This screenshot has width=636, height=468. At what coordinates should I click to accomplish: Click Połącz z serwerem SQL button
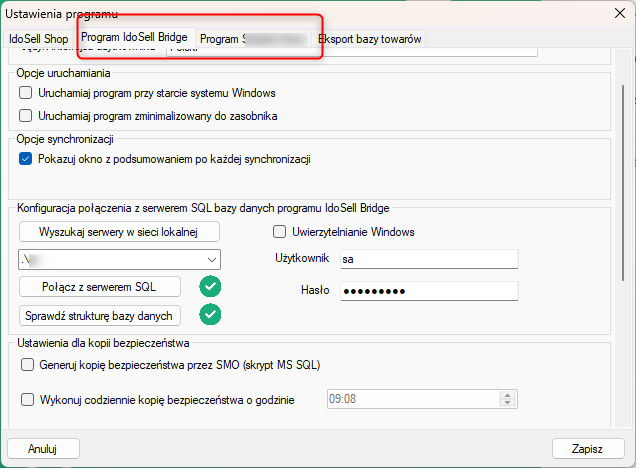tap(100, 287)
